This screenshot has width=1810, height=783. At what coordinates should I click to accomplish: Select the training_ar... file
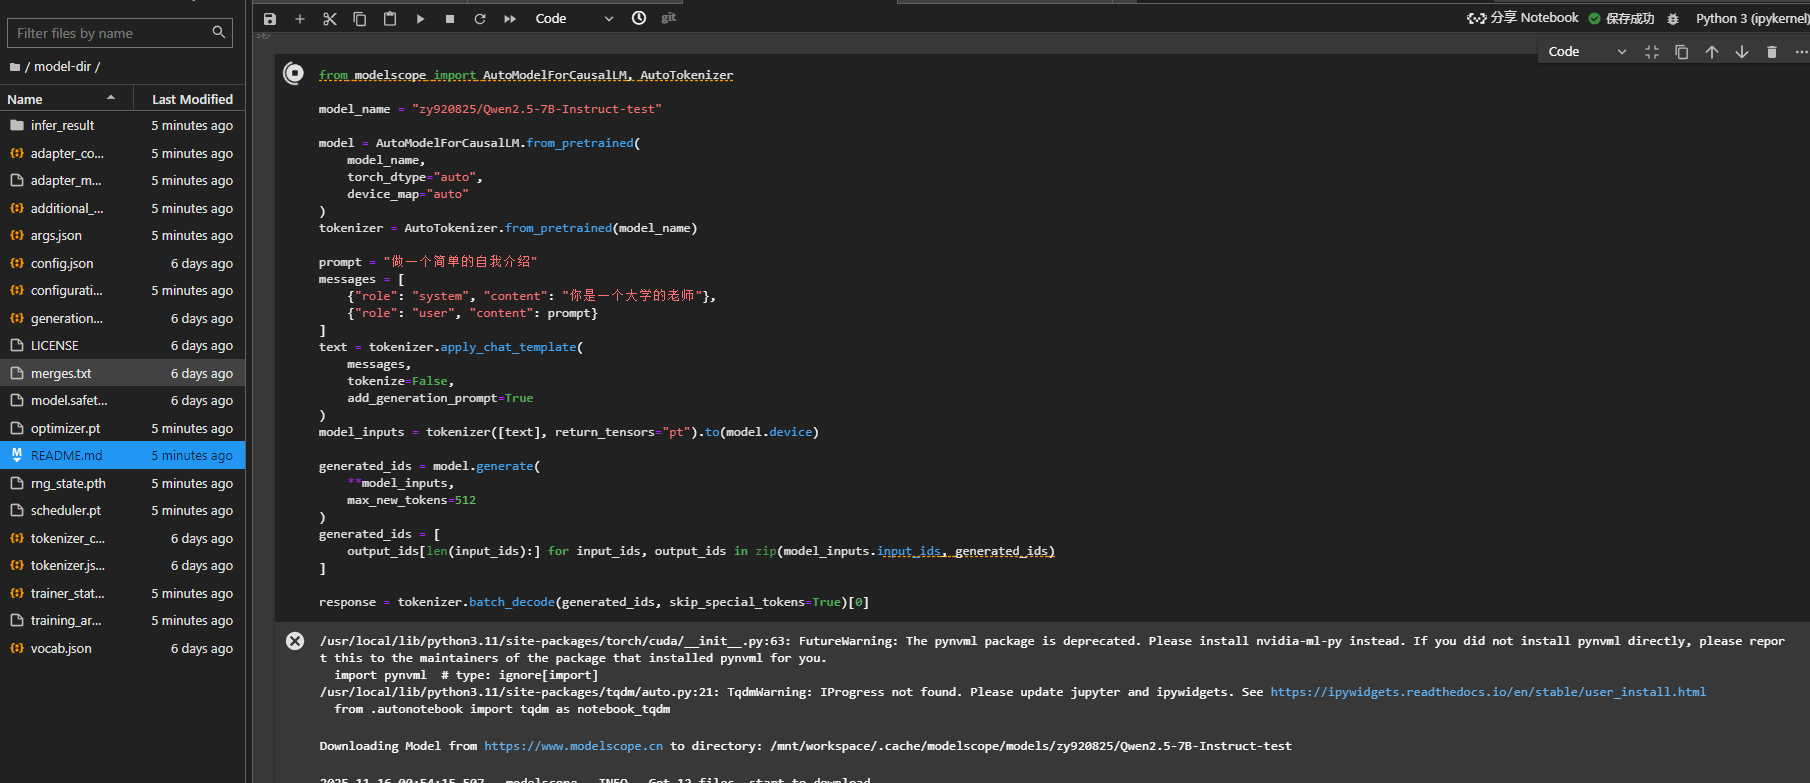(x=122, y=621)
